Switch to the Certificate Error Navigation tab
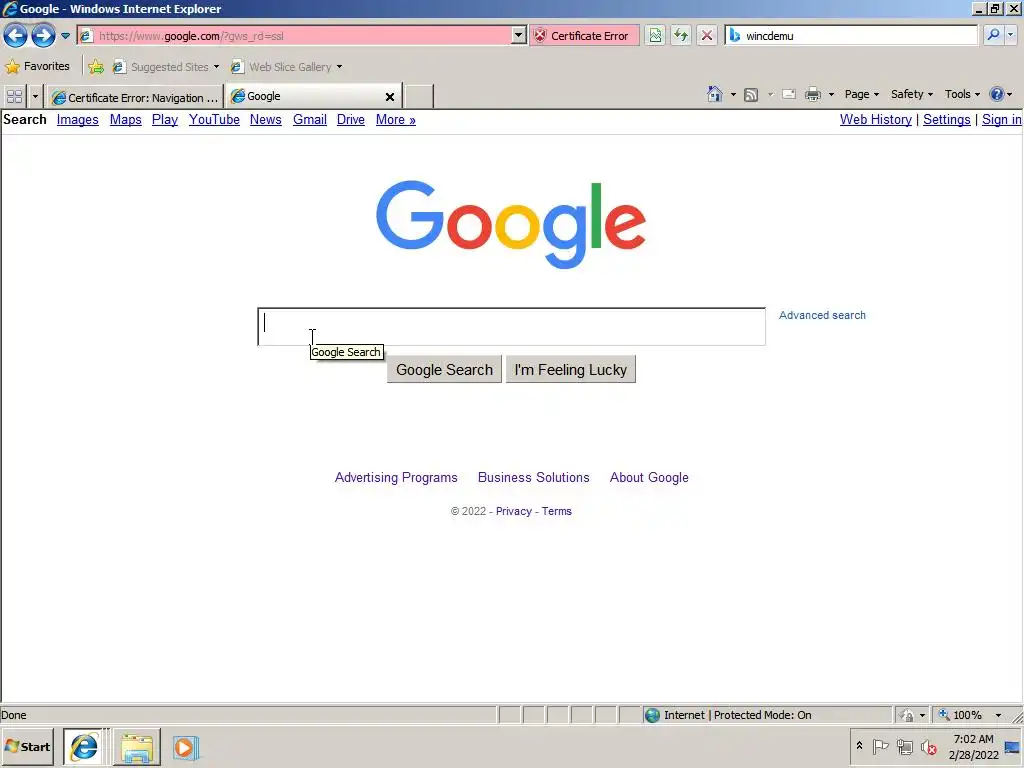The height and width of the screenshot is (768, 1024). (x=135, y=97)
